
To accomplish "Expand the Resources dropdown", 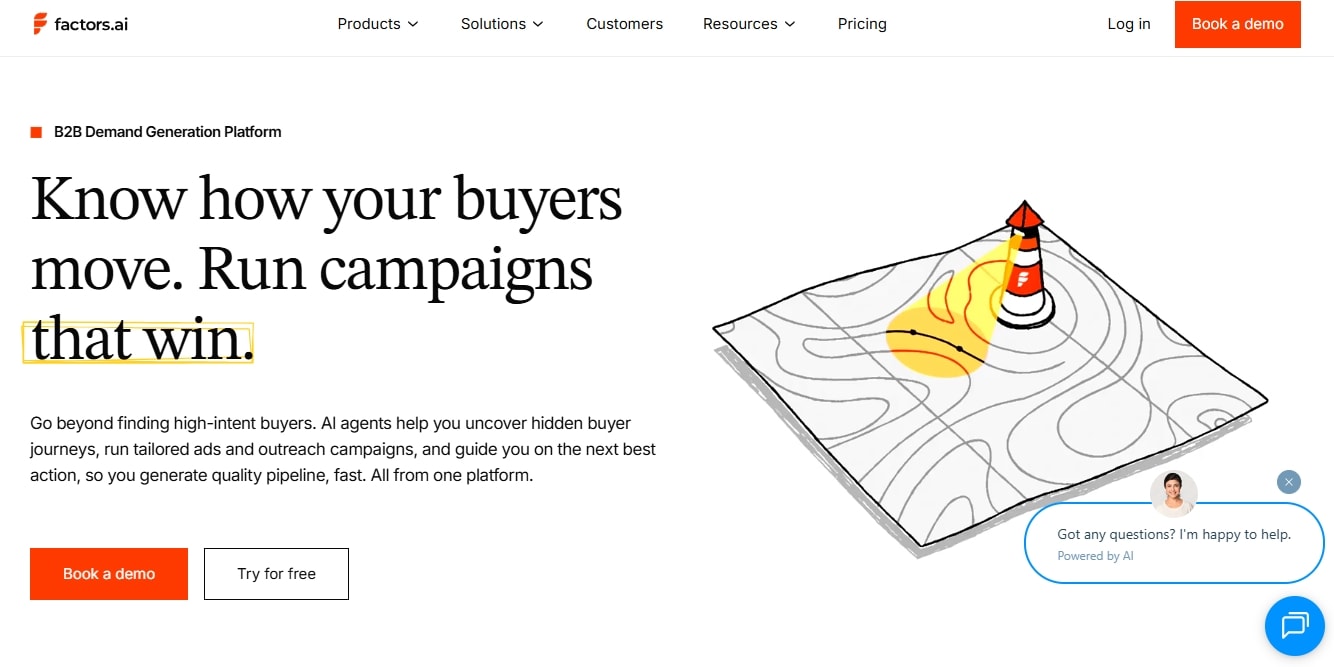I will click(x=748, y=23).
